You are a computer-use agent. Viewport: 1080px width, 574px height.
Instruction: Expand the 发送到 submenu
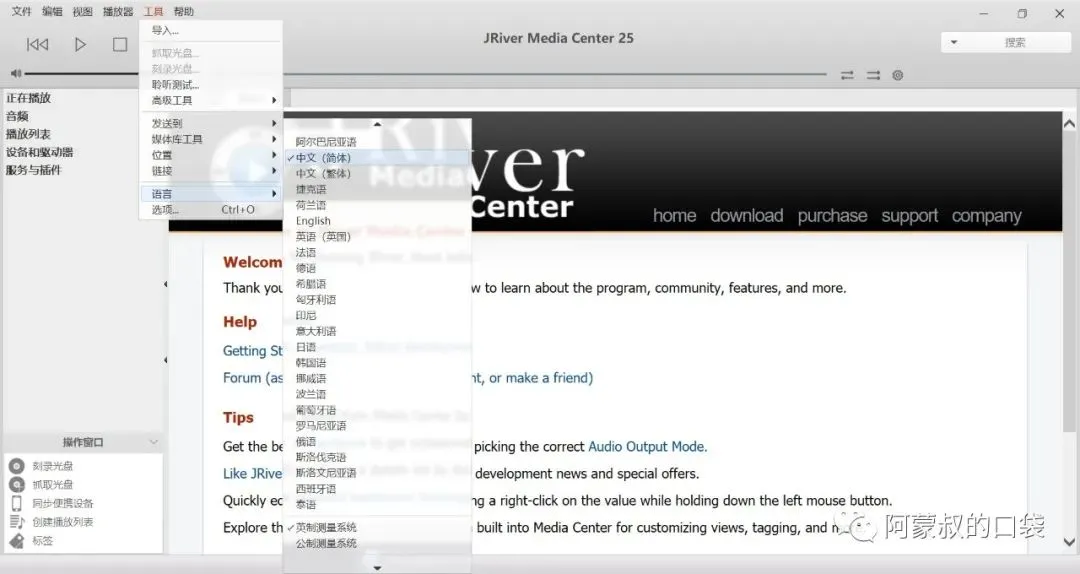(211, 123)
